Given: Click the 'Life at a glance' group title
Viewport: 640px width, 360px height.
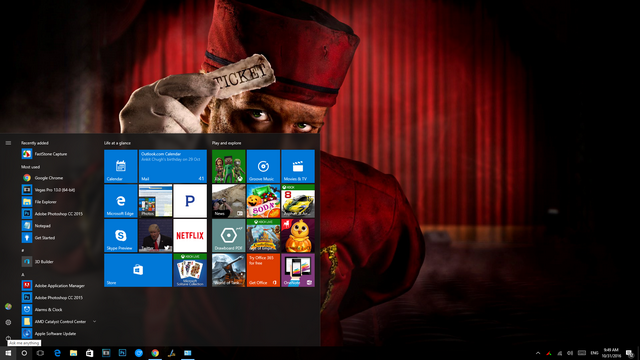Looking at the screenshot, I should (117, 143).
